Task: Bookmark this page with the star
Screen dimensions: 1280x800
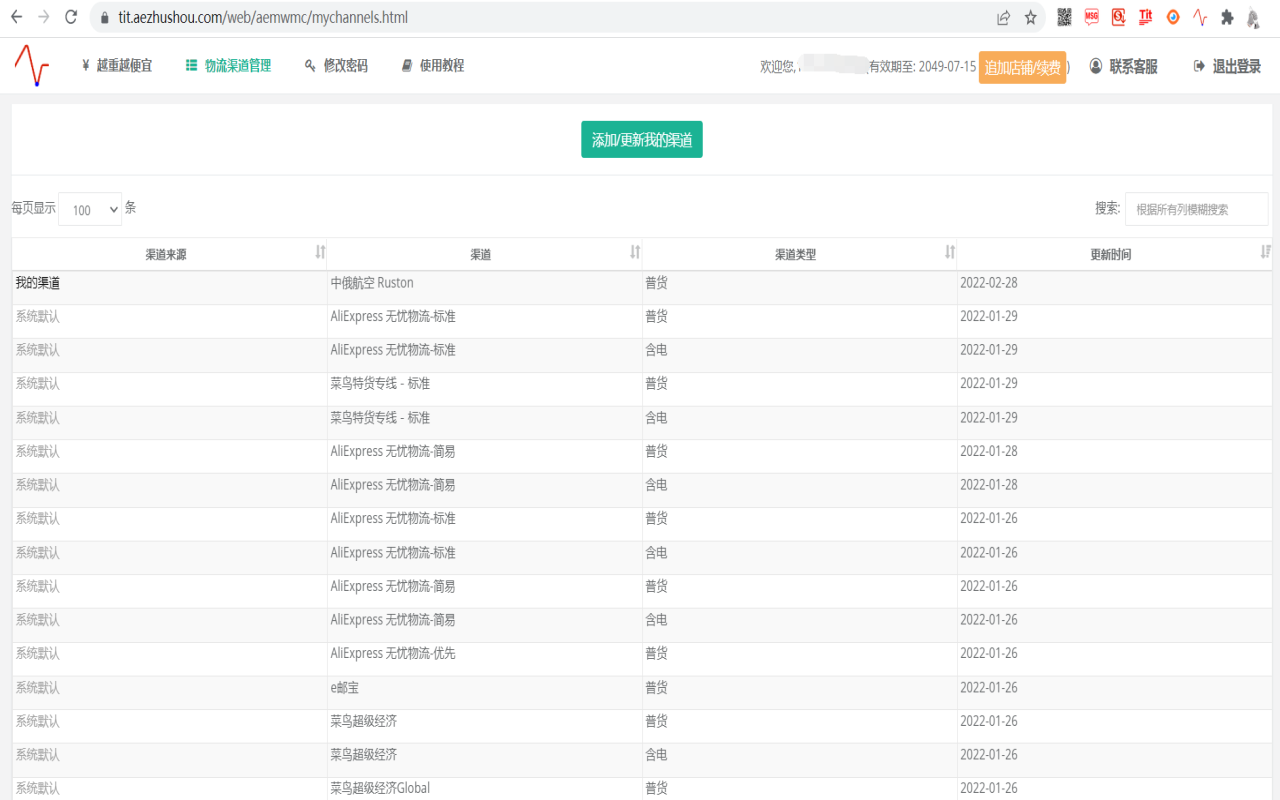Action: (1031, 17)
